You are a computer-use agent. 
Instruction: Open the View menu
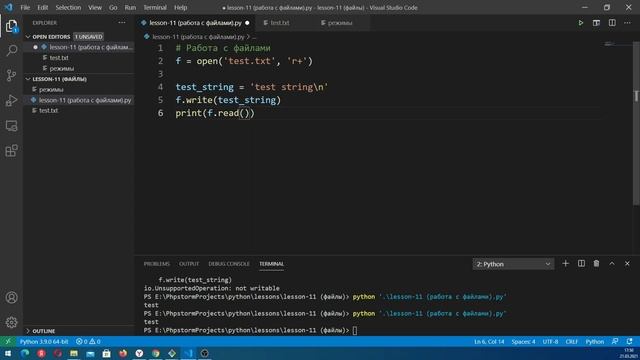(x=95, y=7)
